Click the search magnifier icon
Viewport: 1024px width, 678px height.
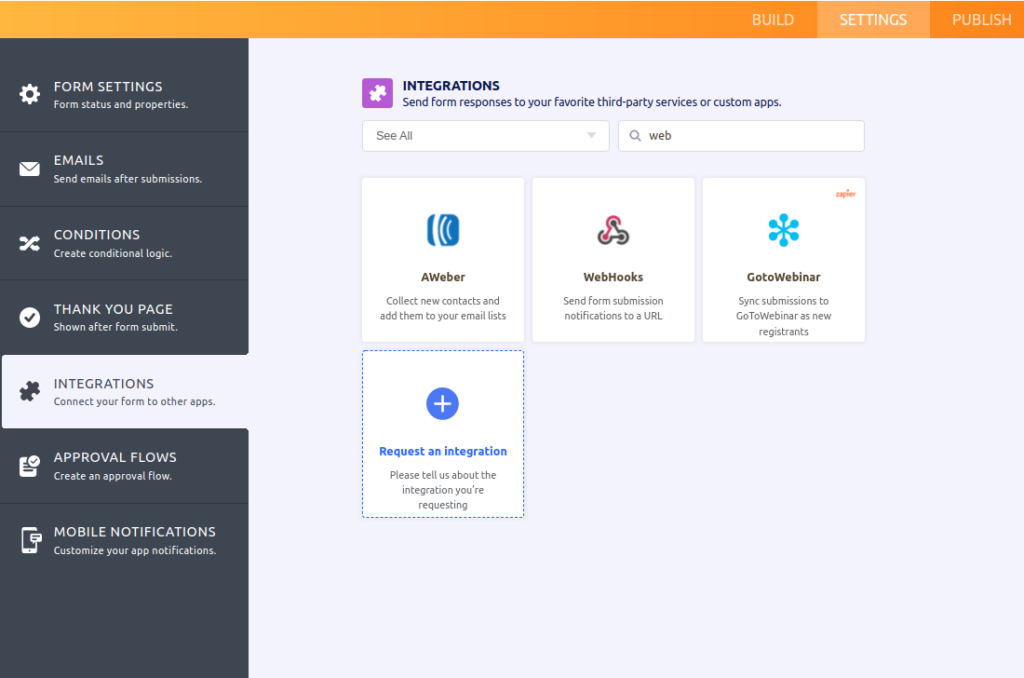click(635, 136)
